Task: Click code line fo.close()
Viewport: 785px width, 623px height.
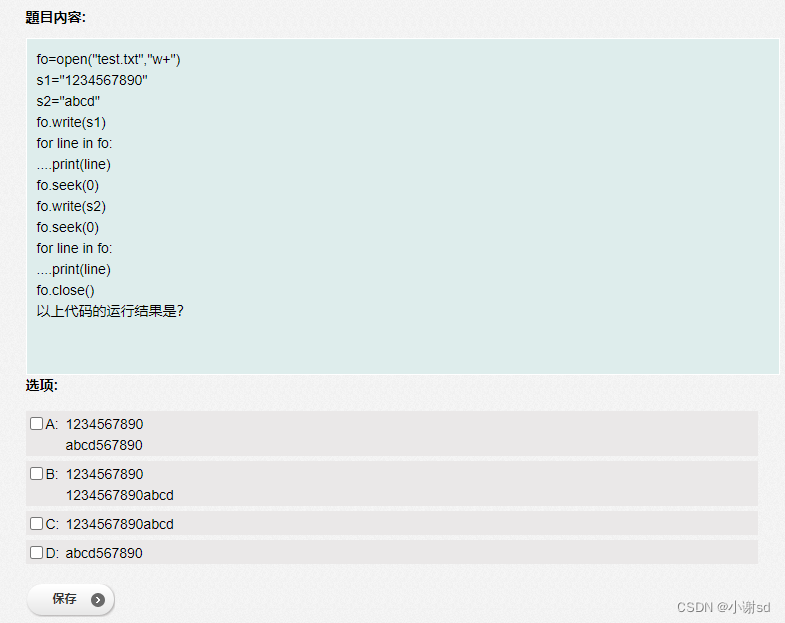Action: [x=66, y=290]
